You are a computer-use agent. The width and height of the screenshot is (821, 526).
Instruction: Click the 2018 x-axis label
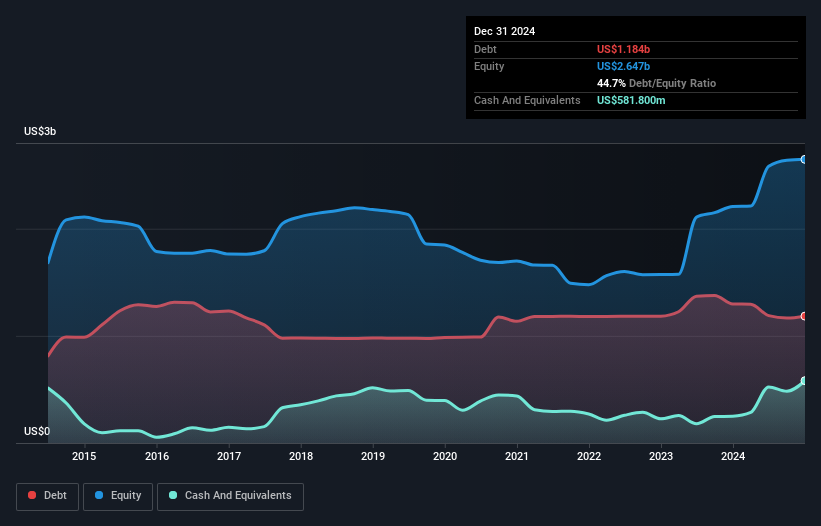click(x=301, y=456)
